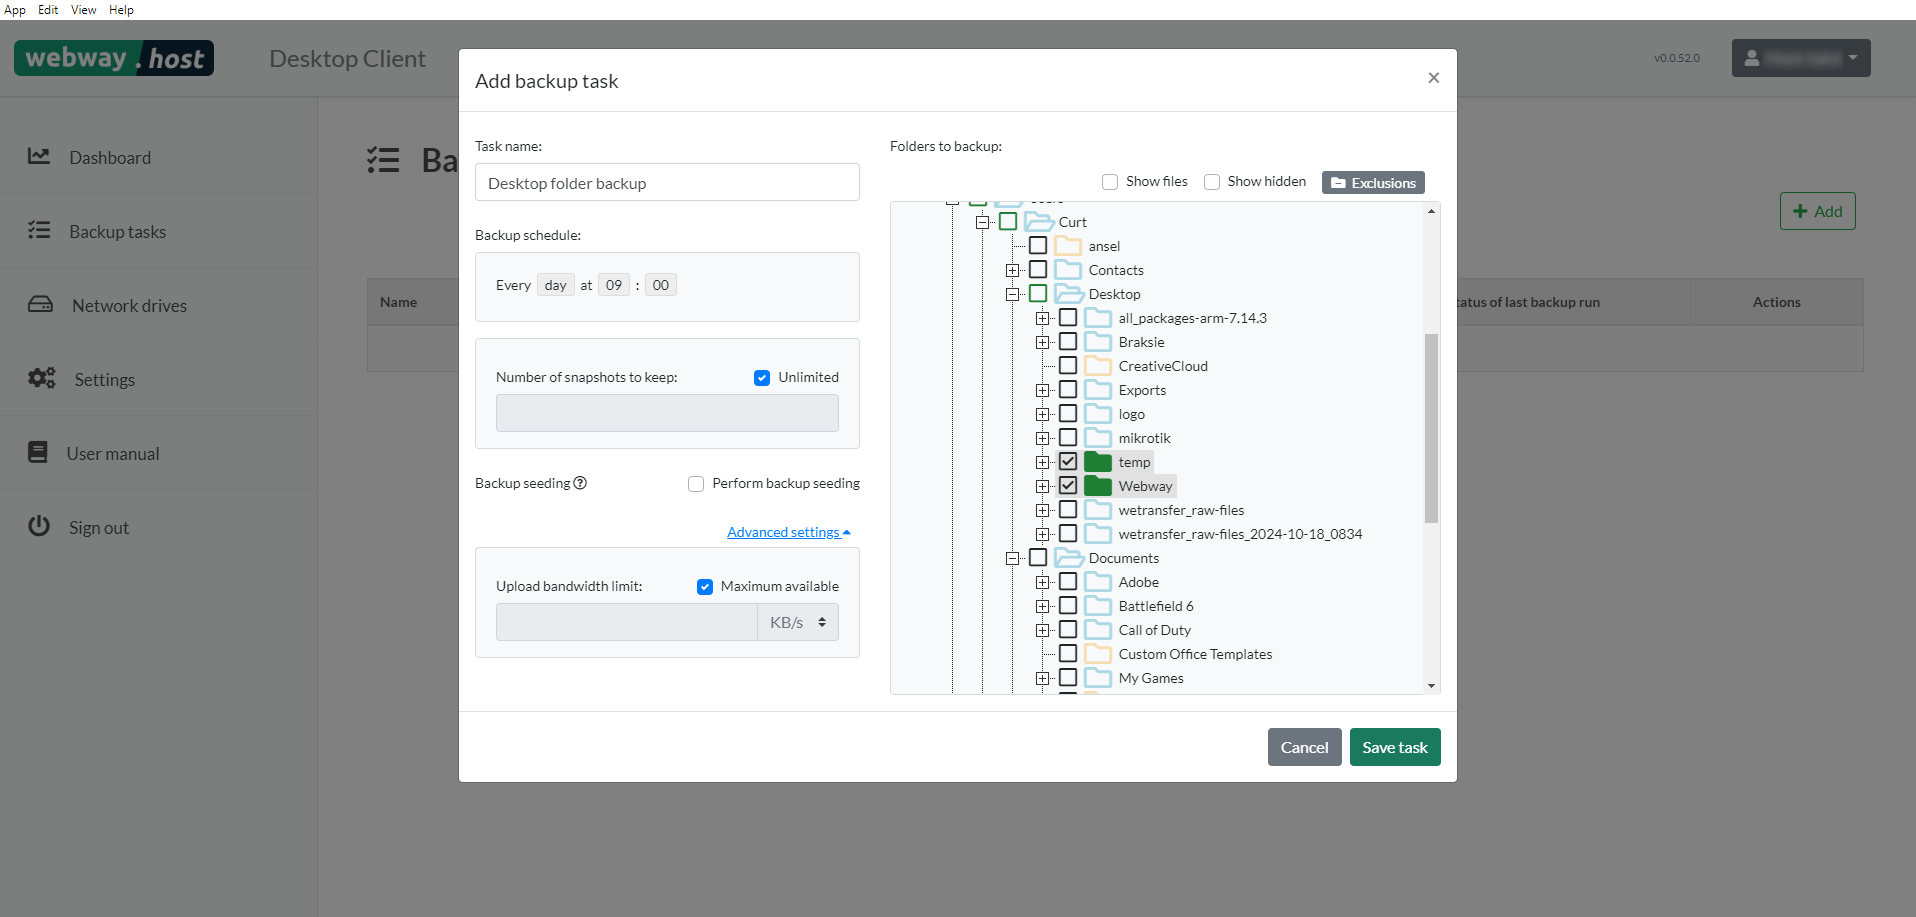Collapse the Advanced settings link
The image size is (1916, 917).
pyautogui.click(x=788, y=531)
